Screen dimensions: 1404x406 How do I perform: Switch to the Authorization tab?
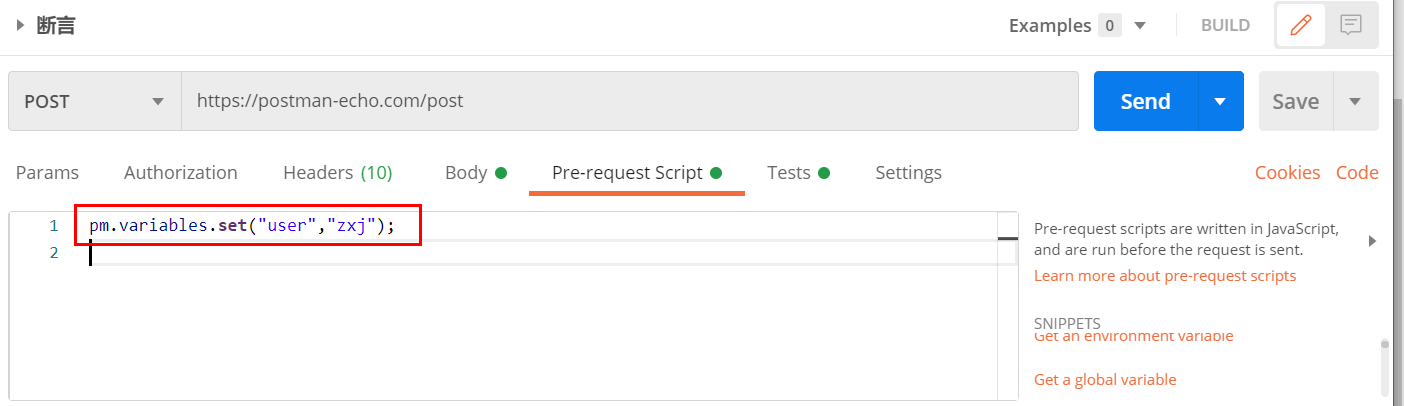(x=181, y=173)
